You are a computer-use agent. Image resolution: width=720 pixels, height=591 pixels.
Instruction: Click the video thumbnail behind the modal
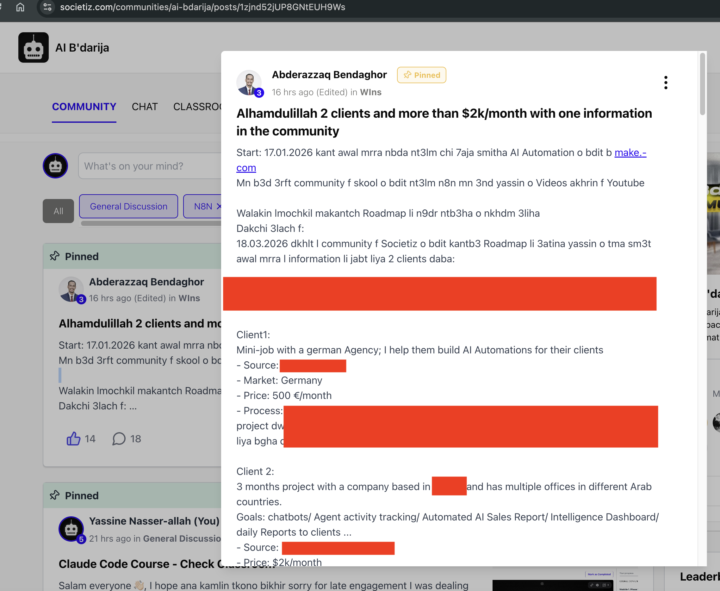click(553, 585)
